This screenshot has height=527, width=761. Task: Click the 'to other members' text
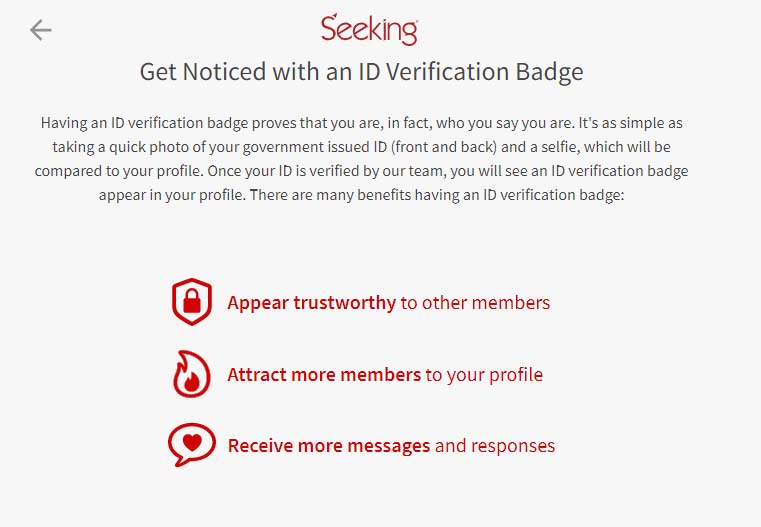475,303
